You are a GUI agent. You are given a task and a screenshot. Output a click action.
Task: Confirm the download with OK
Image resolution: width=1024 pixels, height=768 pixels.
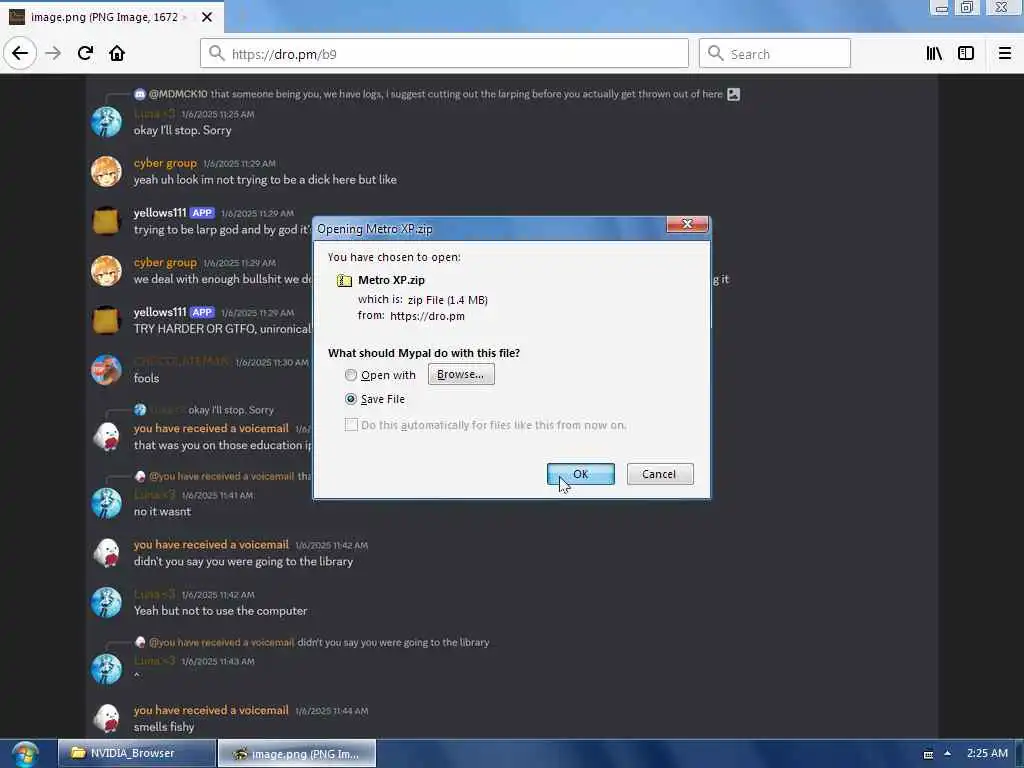pos(581,474)
